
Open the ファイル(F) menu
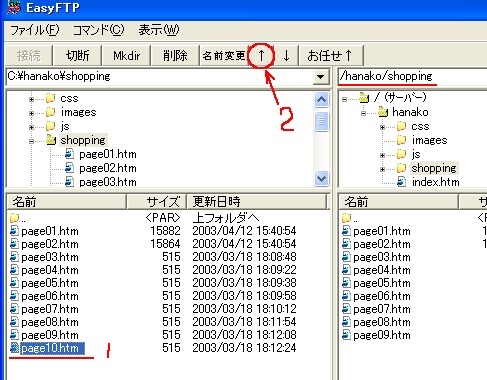[x=35, y=30]
